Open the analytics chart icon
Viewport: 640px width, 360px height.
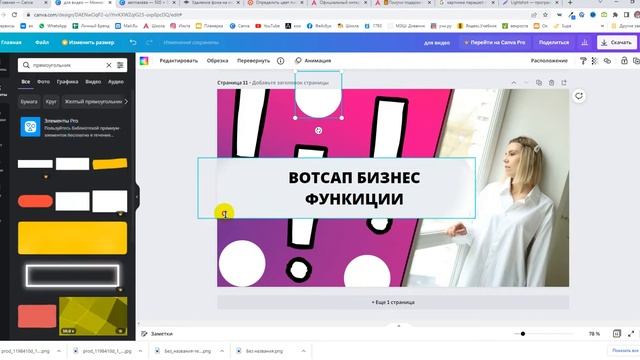584,42
